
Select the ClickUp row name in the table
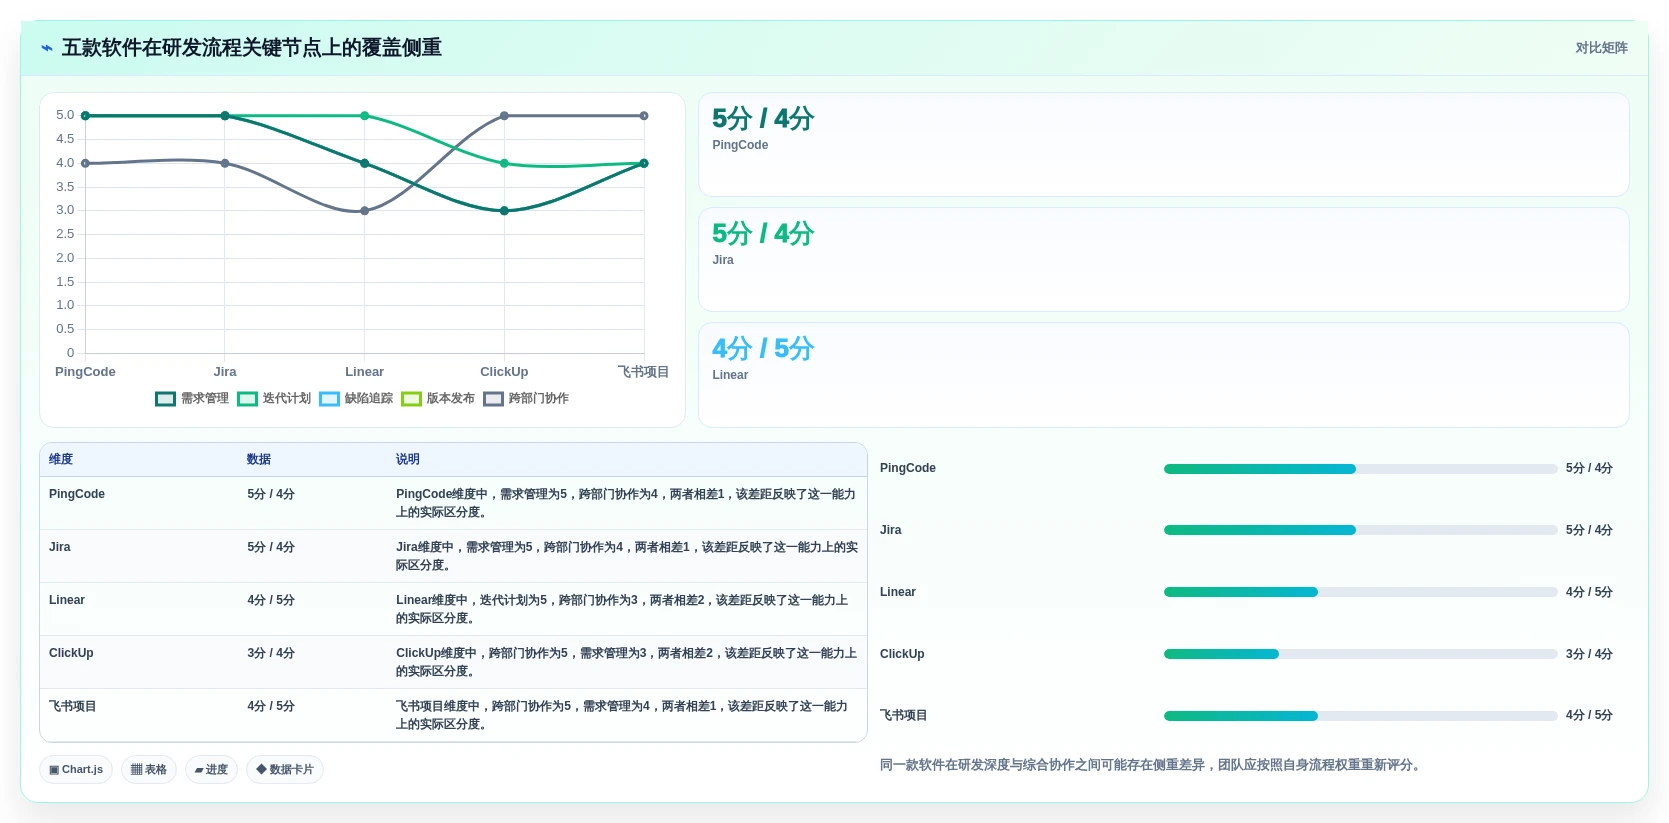(x=71, y=653)
